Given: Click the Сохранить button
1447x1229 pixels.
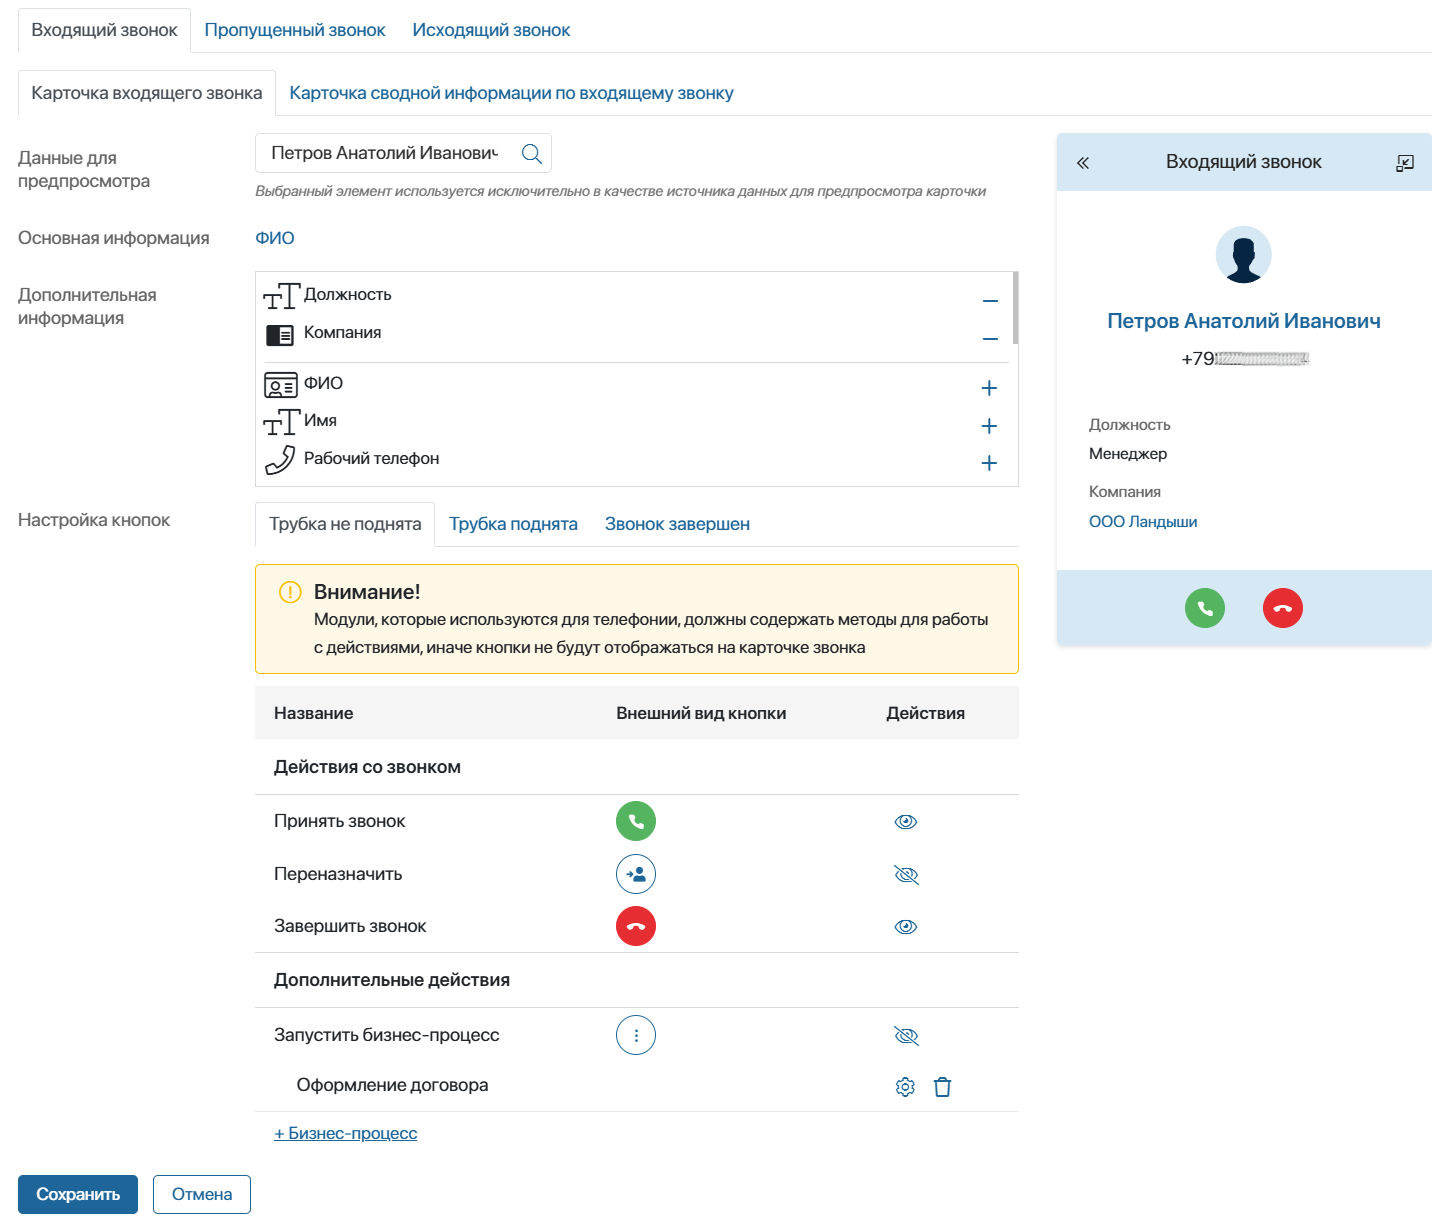Looking at the screenshot, I should coord(78,1194).
